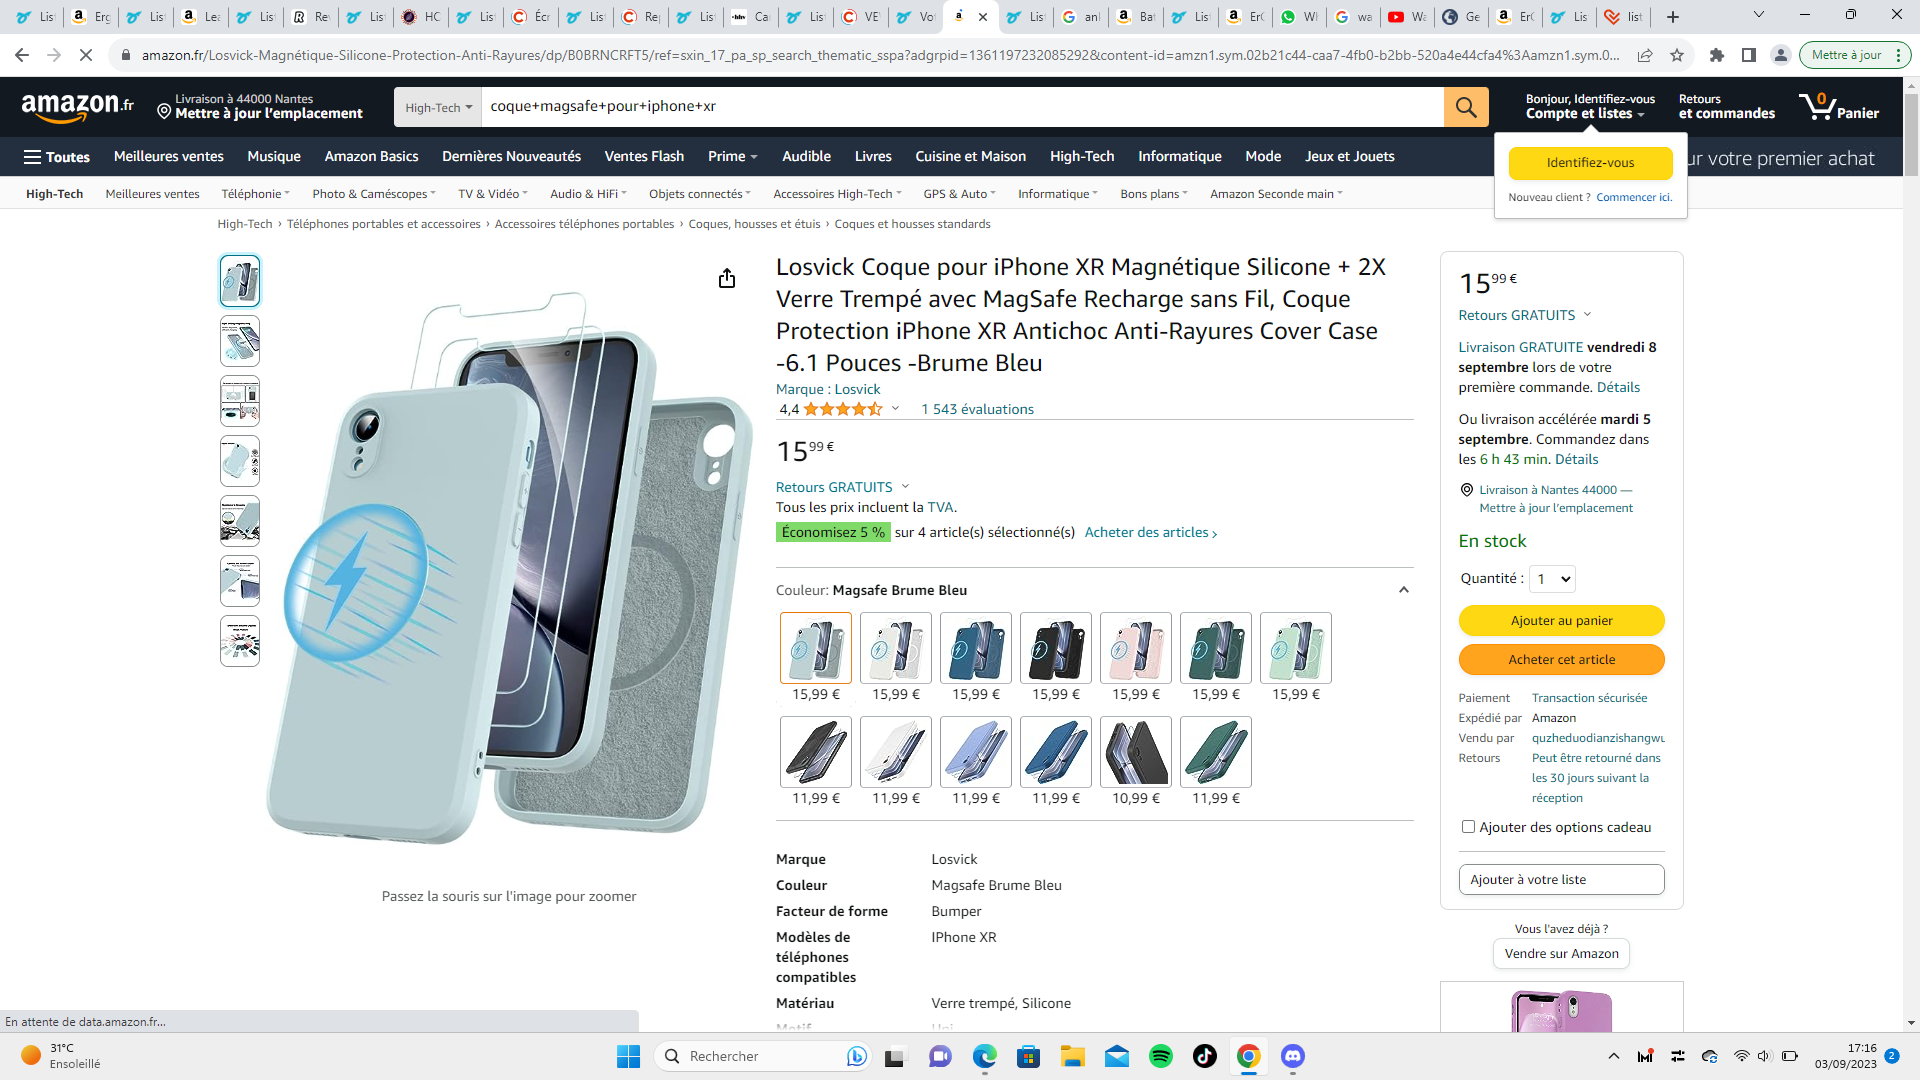1920x1080 pixels.
Task: Bookmark this page with the star icon
Action: click(x=1677, y=55)
